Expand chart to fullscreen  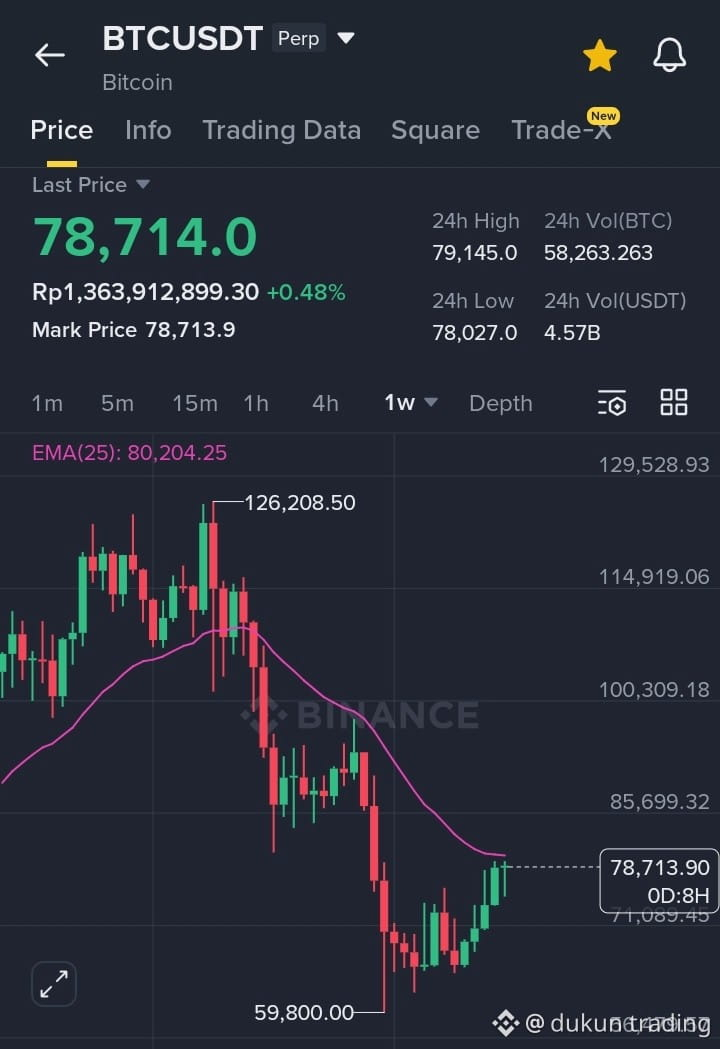point(54,983)
